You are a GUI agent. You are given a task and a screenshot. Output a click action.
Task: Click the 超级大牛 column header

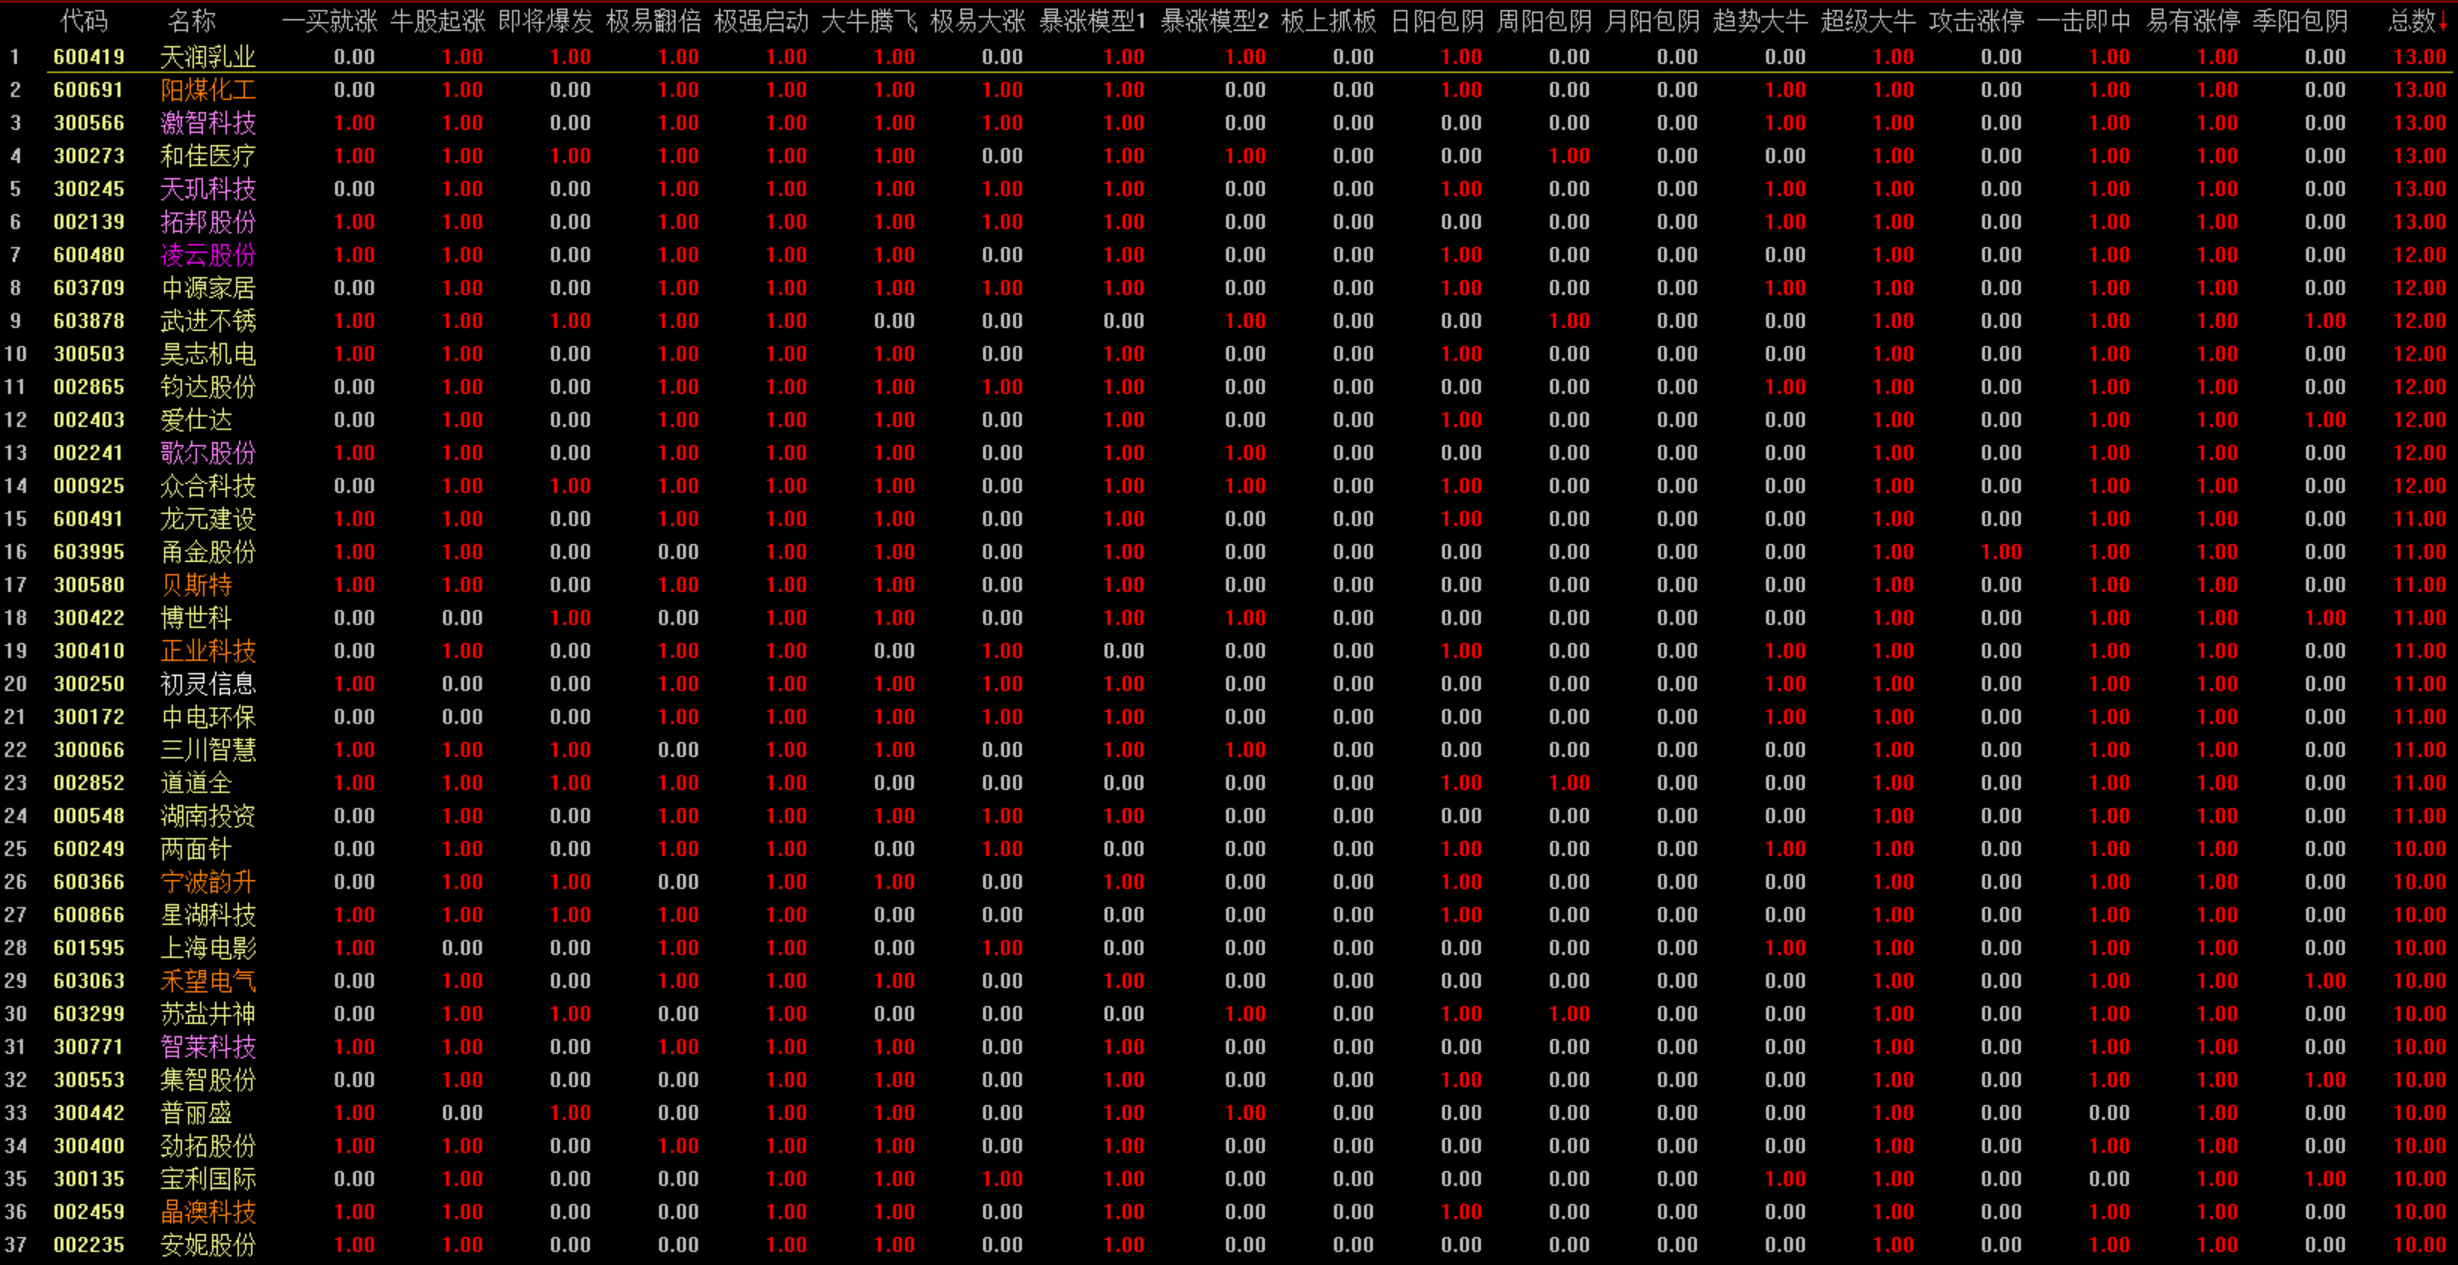(x=1868, y=21)
